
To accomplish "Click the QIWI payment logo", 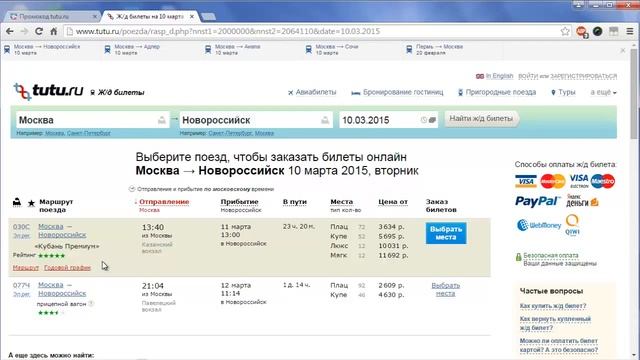I will 572,225.
